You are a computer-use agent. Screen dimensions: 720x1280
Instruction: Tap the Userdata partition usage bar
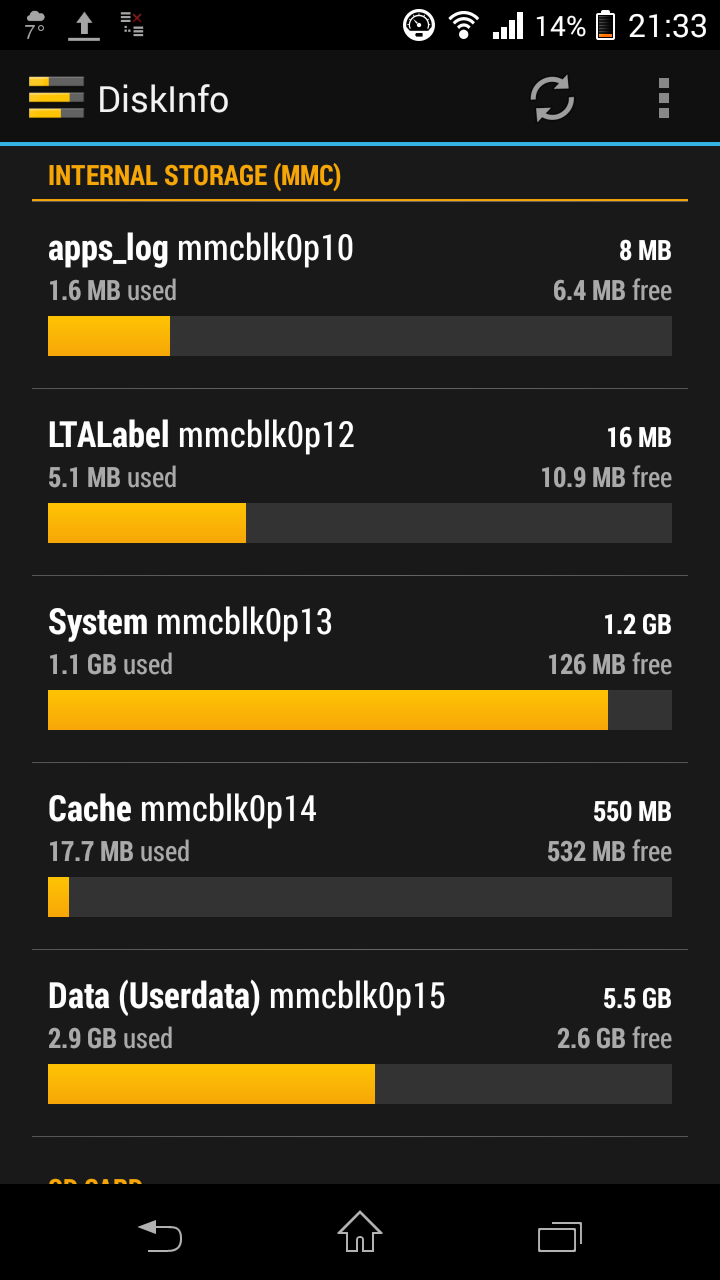click(x=360, y=1084)
